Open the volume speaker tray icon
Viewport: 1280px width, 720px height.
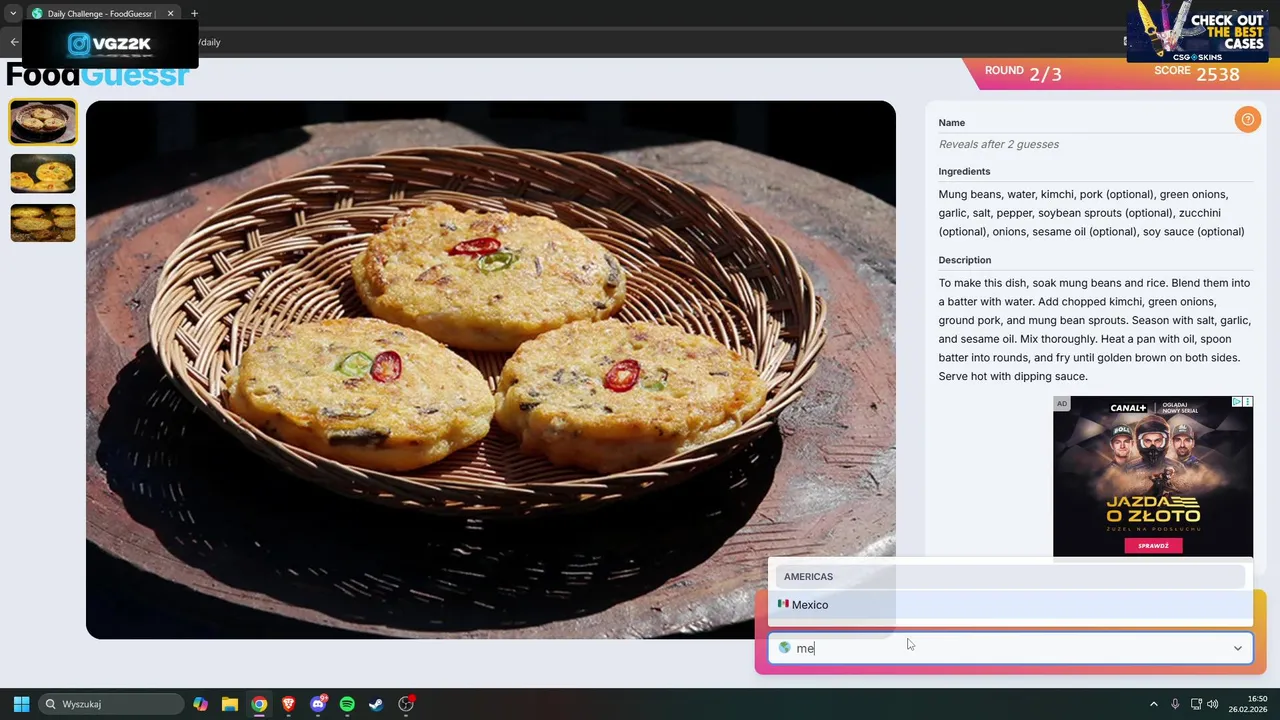pyautogui.click(x=1213, y=704)
